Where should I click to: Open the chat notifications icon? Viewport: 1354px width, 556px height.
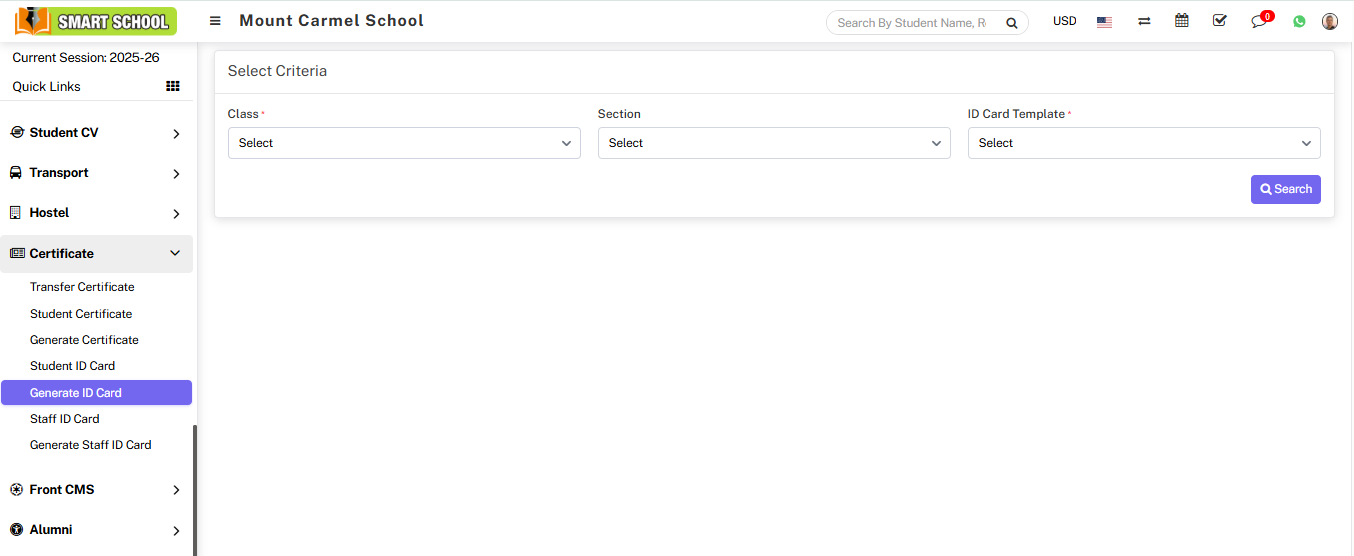[1259, 22]
